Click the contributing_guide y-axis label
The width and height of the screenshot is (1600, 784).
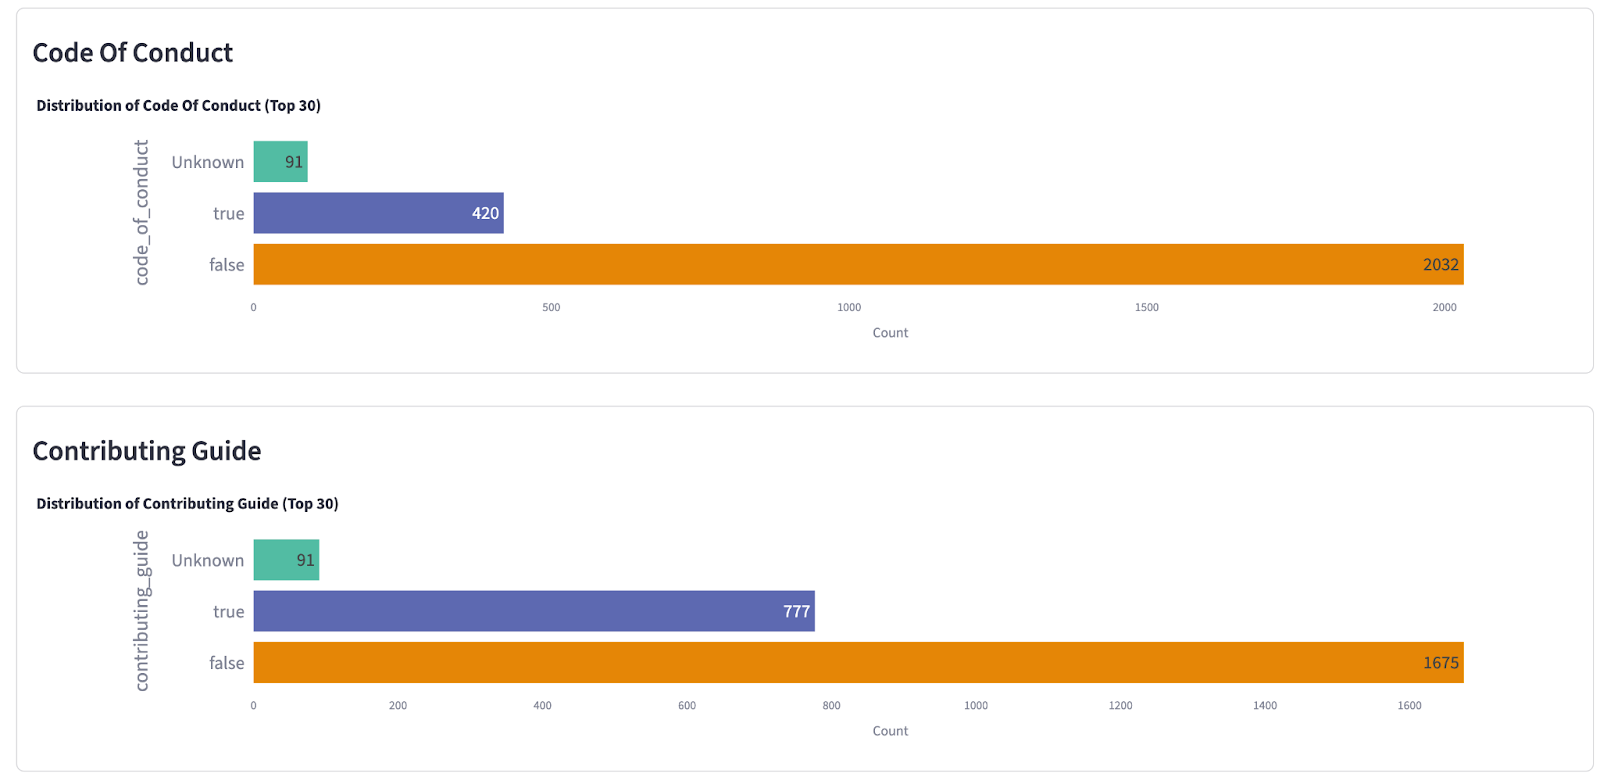point(142,610)
